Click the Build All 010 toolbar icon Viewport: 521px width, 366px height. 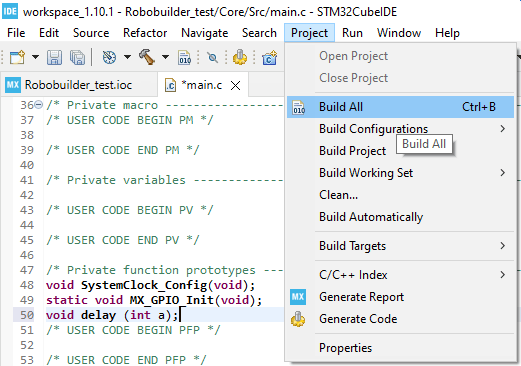pos(185,57)
